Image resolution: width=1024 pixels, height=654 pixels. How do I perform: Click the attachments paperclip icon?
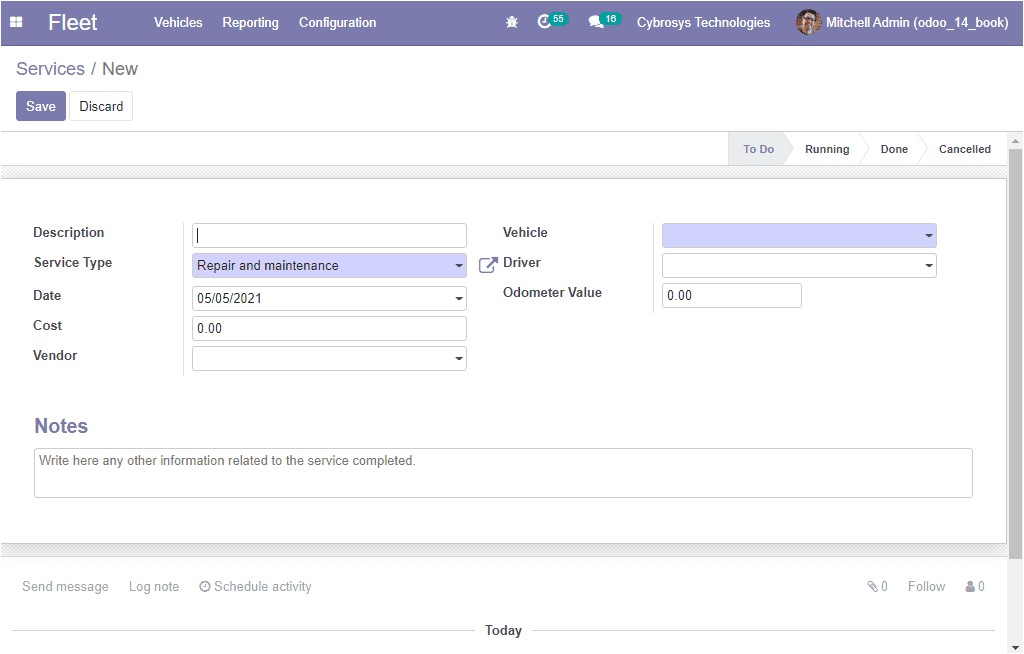(872, 586)
